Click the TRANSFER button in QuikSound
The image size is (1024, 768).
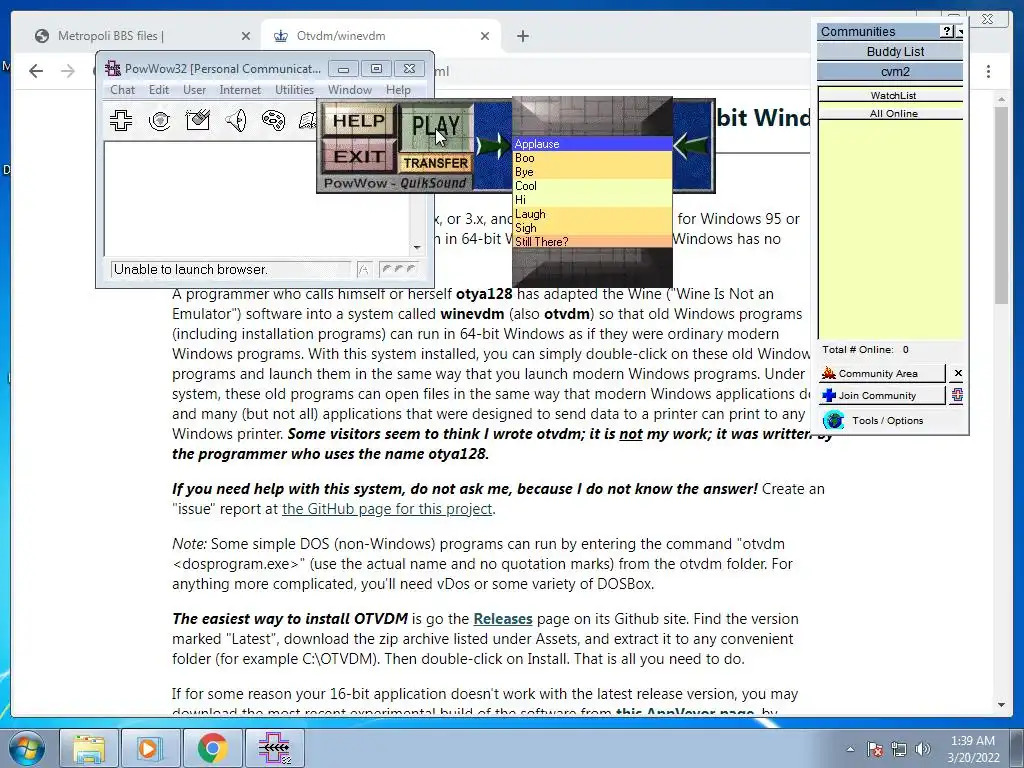click(x=436, y=163)
